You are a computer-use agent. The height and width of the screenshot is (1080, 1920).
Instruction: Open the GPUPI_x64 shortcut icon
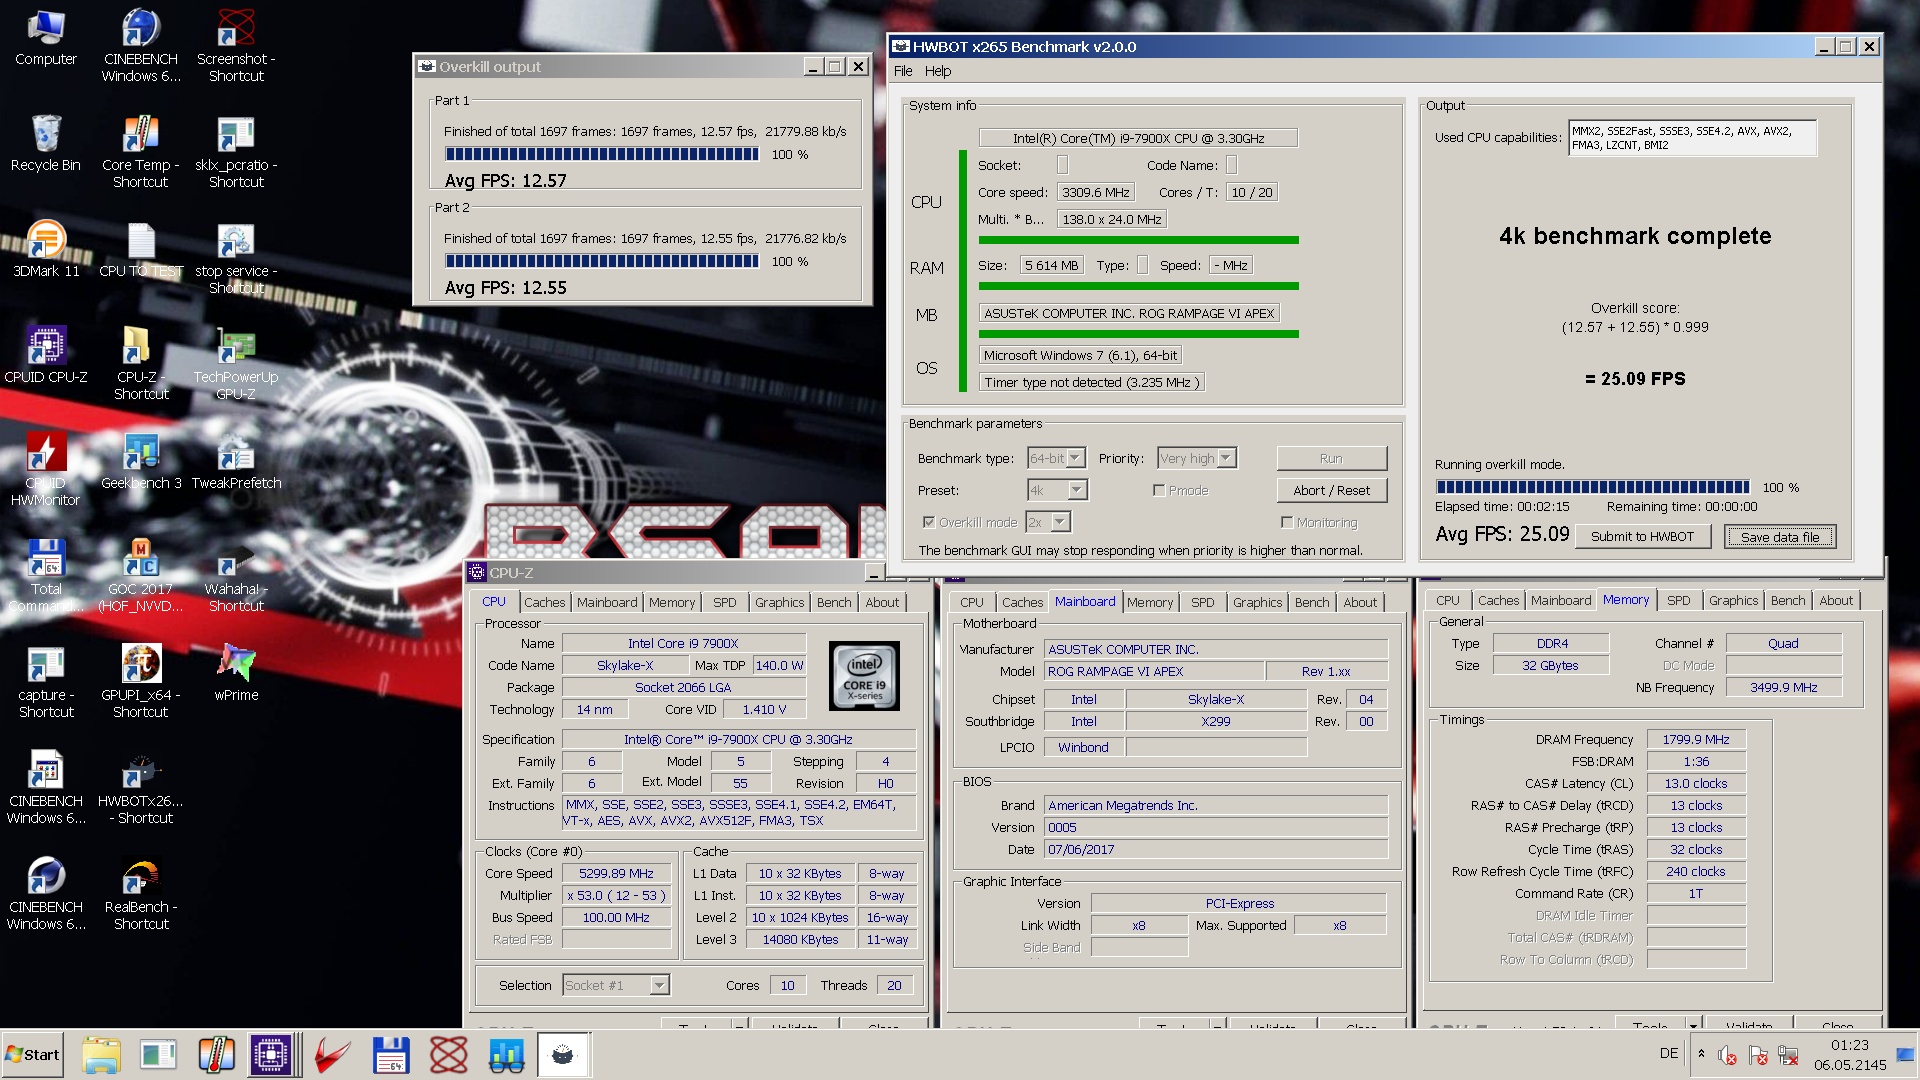point(141,682)
